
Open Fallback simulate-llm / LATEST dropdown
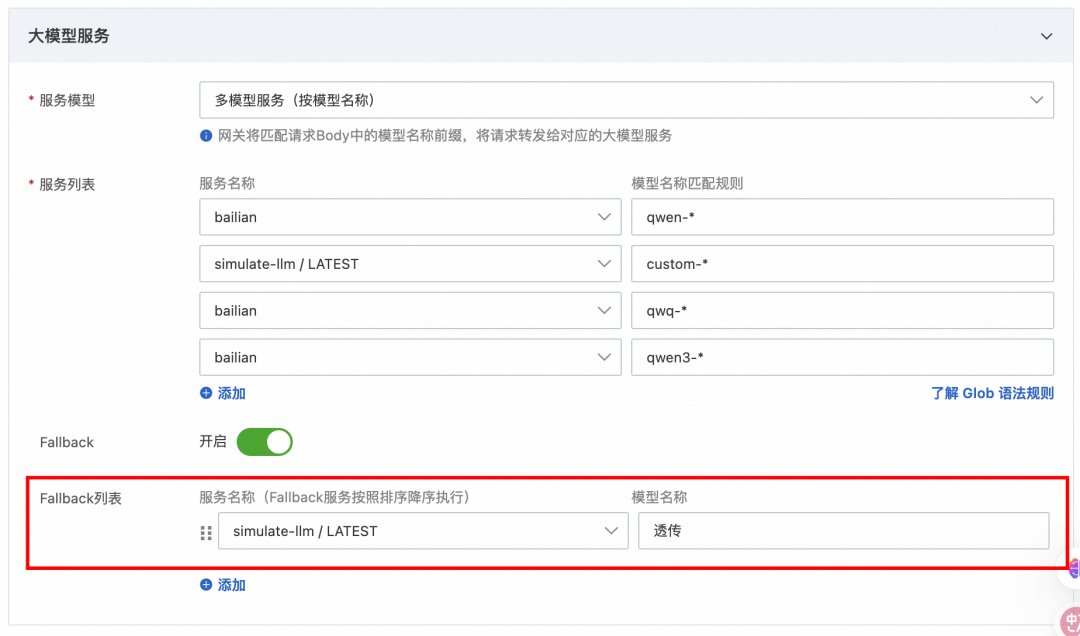pos(423,531)
